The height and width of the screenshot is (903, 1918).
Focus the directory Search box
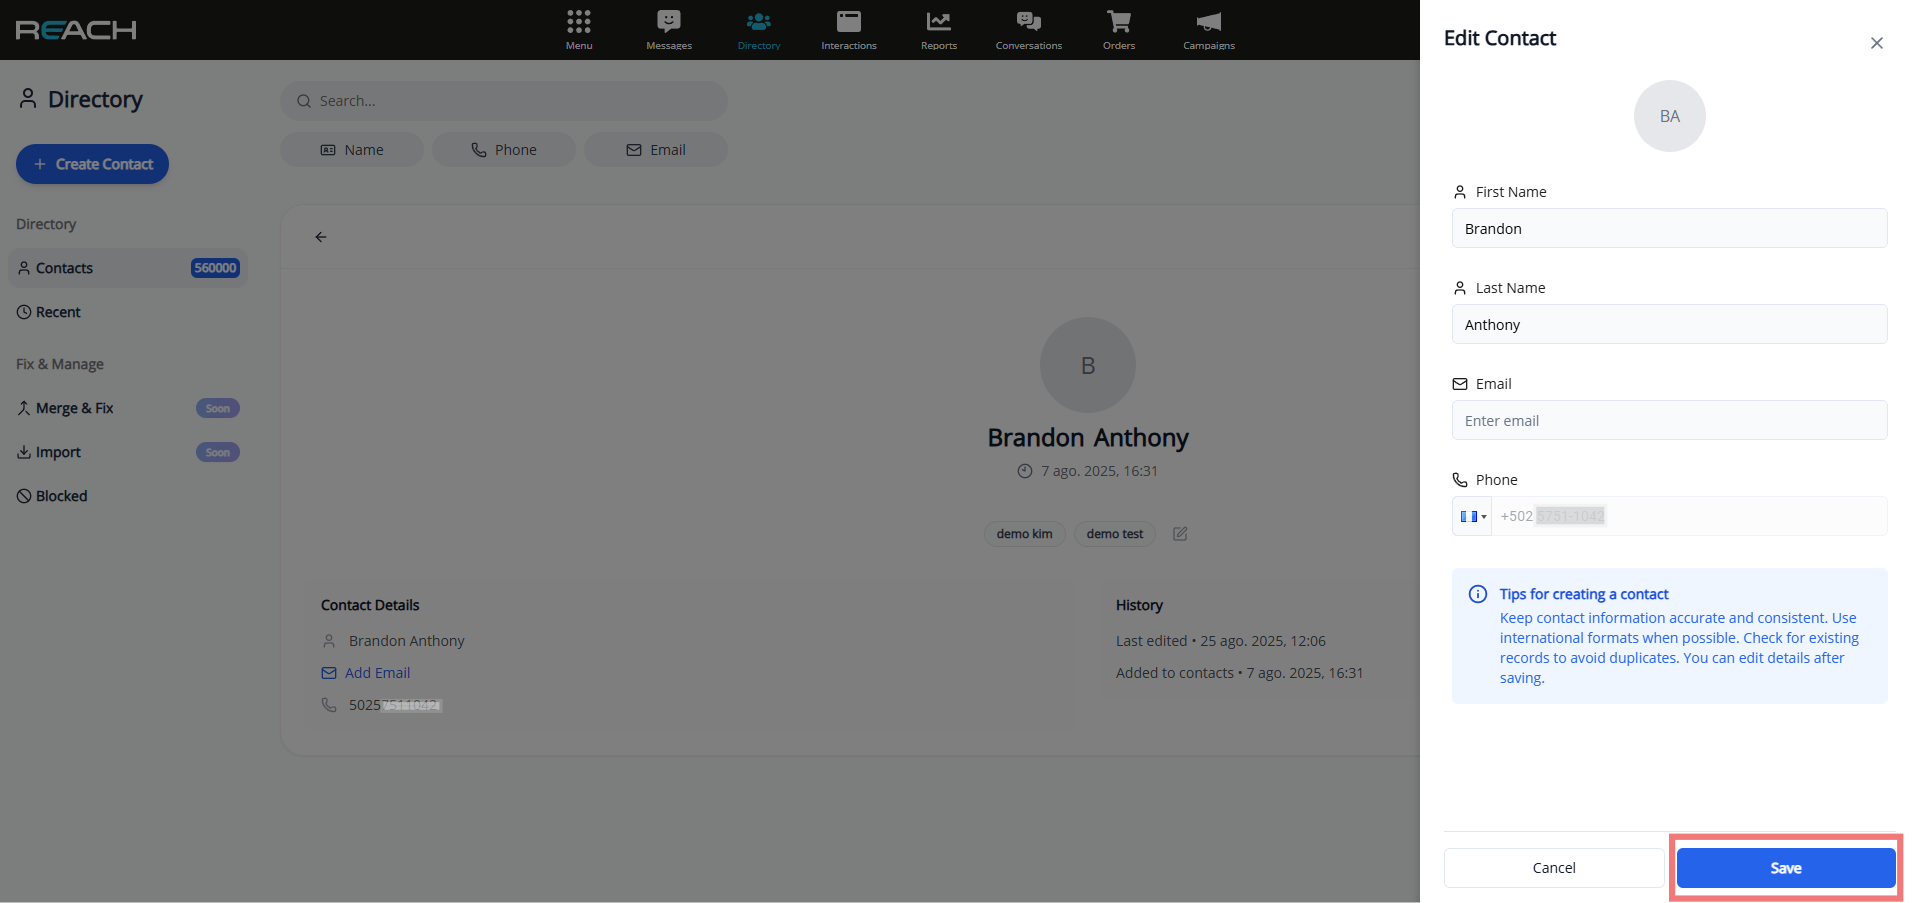click(504, 101)
